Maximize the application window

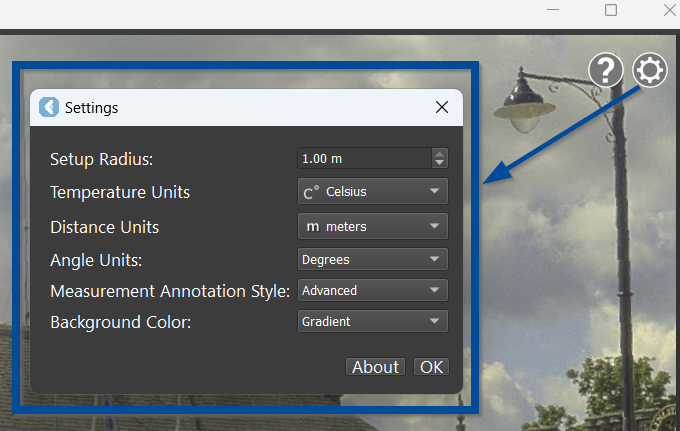coord(611,10)
